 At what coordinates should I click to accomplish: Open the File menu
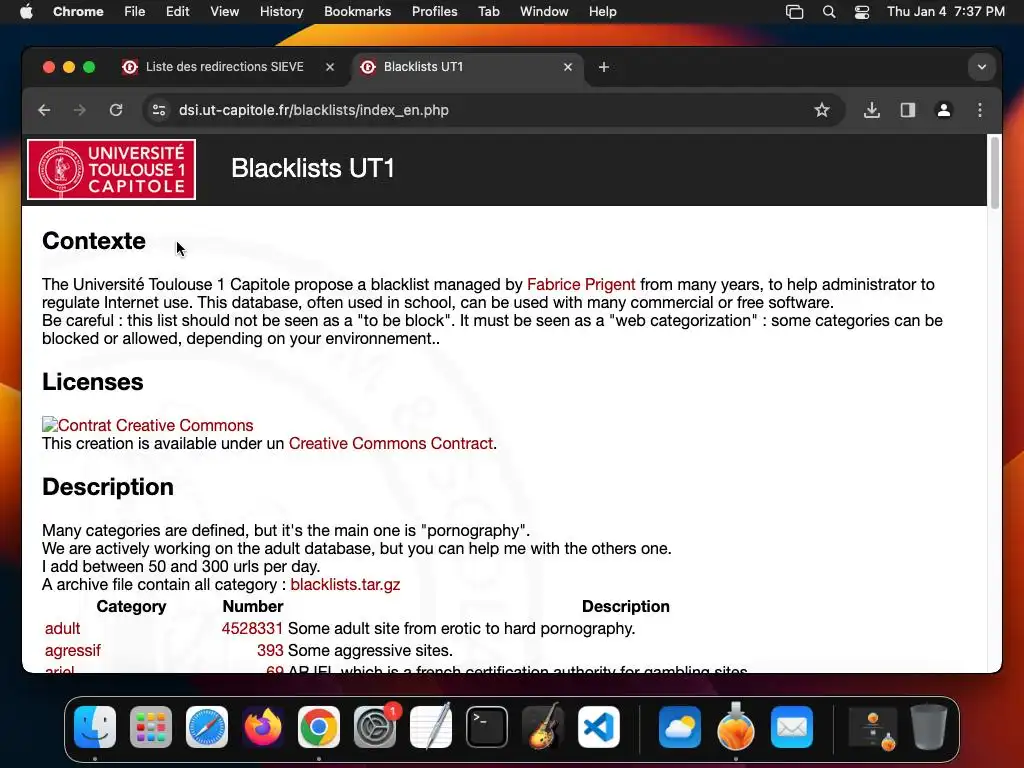(135, 12)
